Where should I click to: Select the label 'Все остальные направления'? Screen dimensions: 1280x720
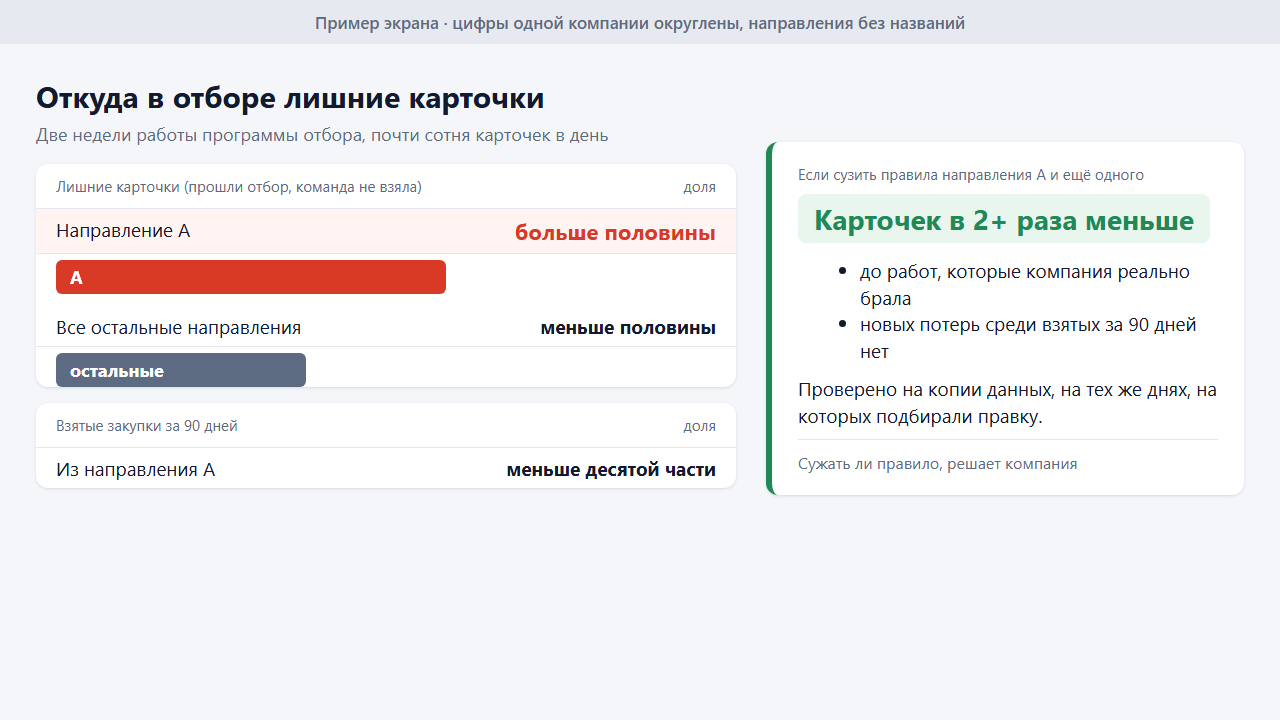coord(178,328)
